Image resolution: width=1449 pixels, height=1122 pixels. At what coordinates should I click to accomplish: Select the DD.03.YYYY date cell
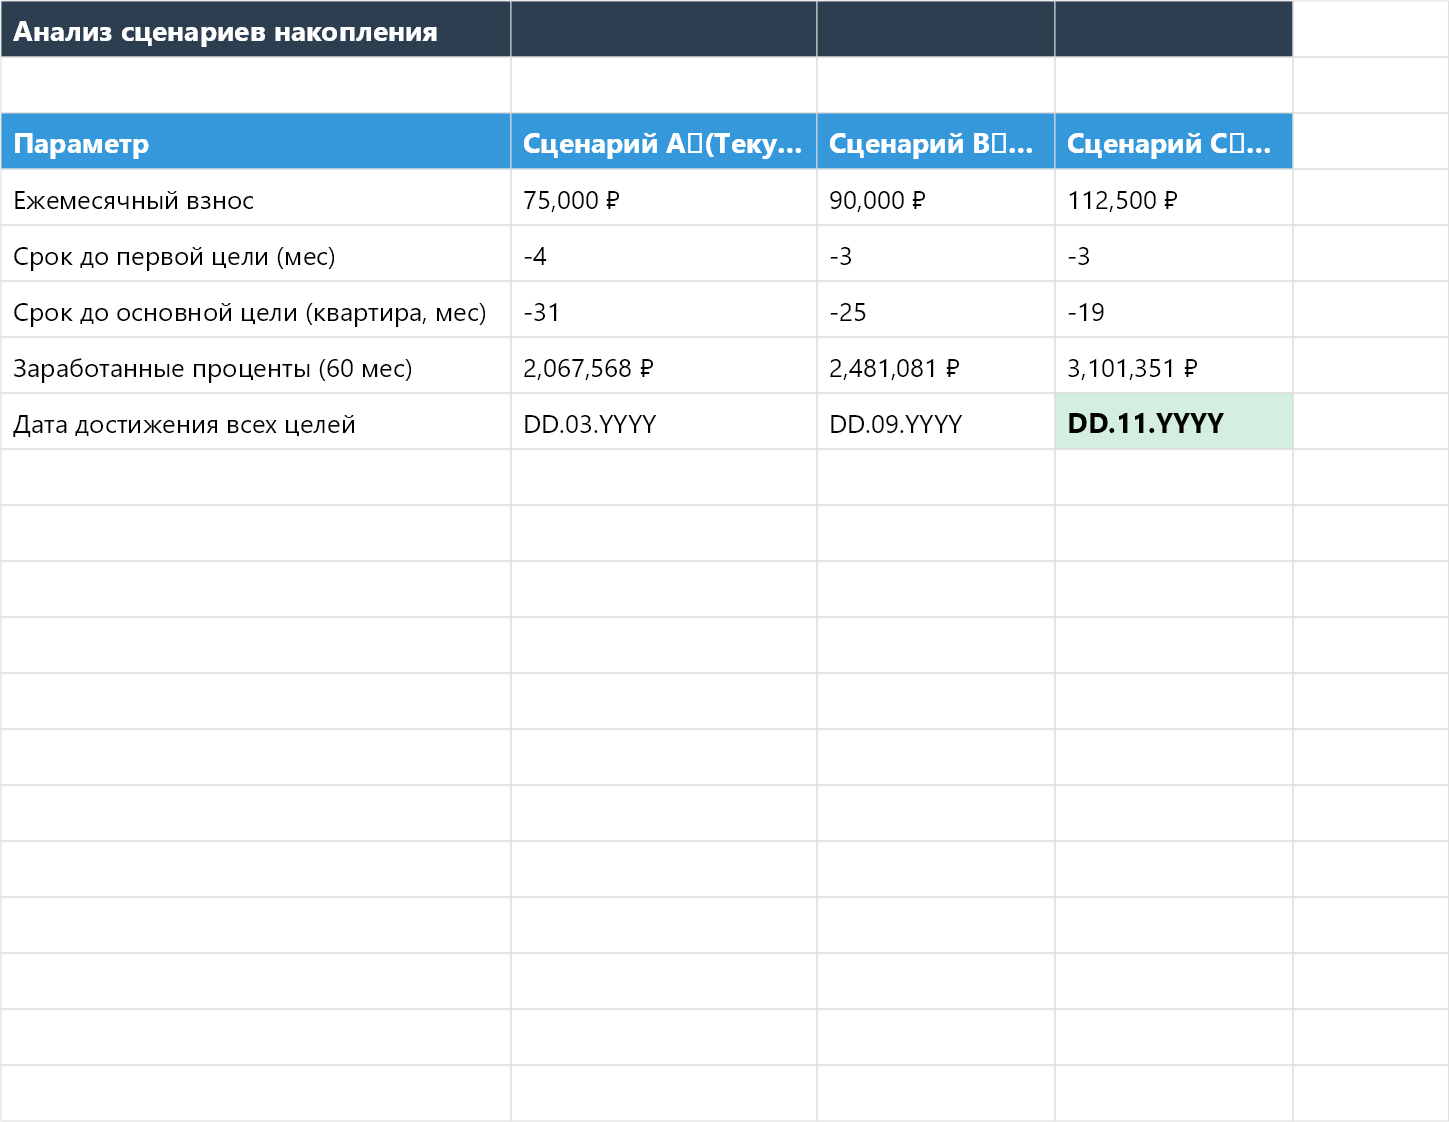(x=663, y=424)
